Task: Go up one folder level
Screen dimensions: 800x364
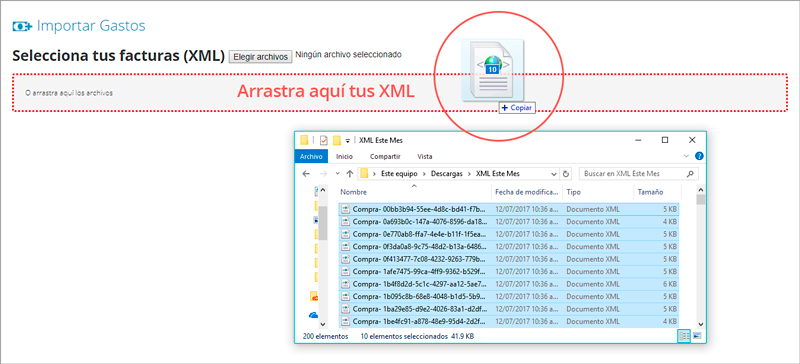Action: click(349, 174)
